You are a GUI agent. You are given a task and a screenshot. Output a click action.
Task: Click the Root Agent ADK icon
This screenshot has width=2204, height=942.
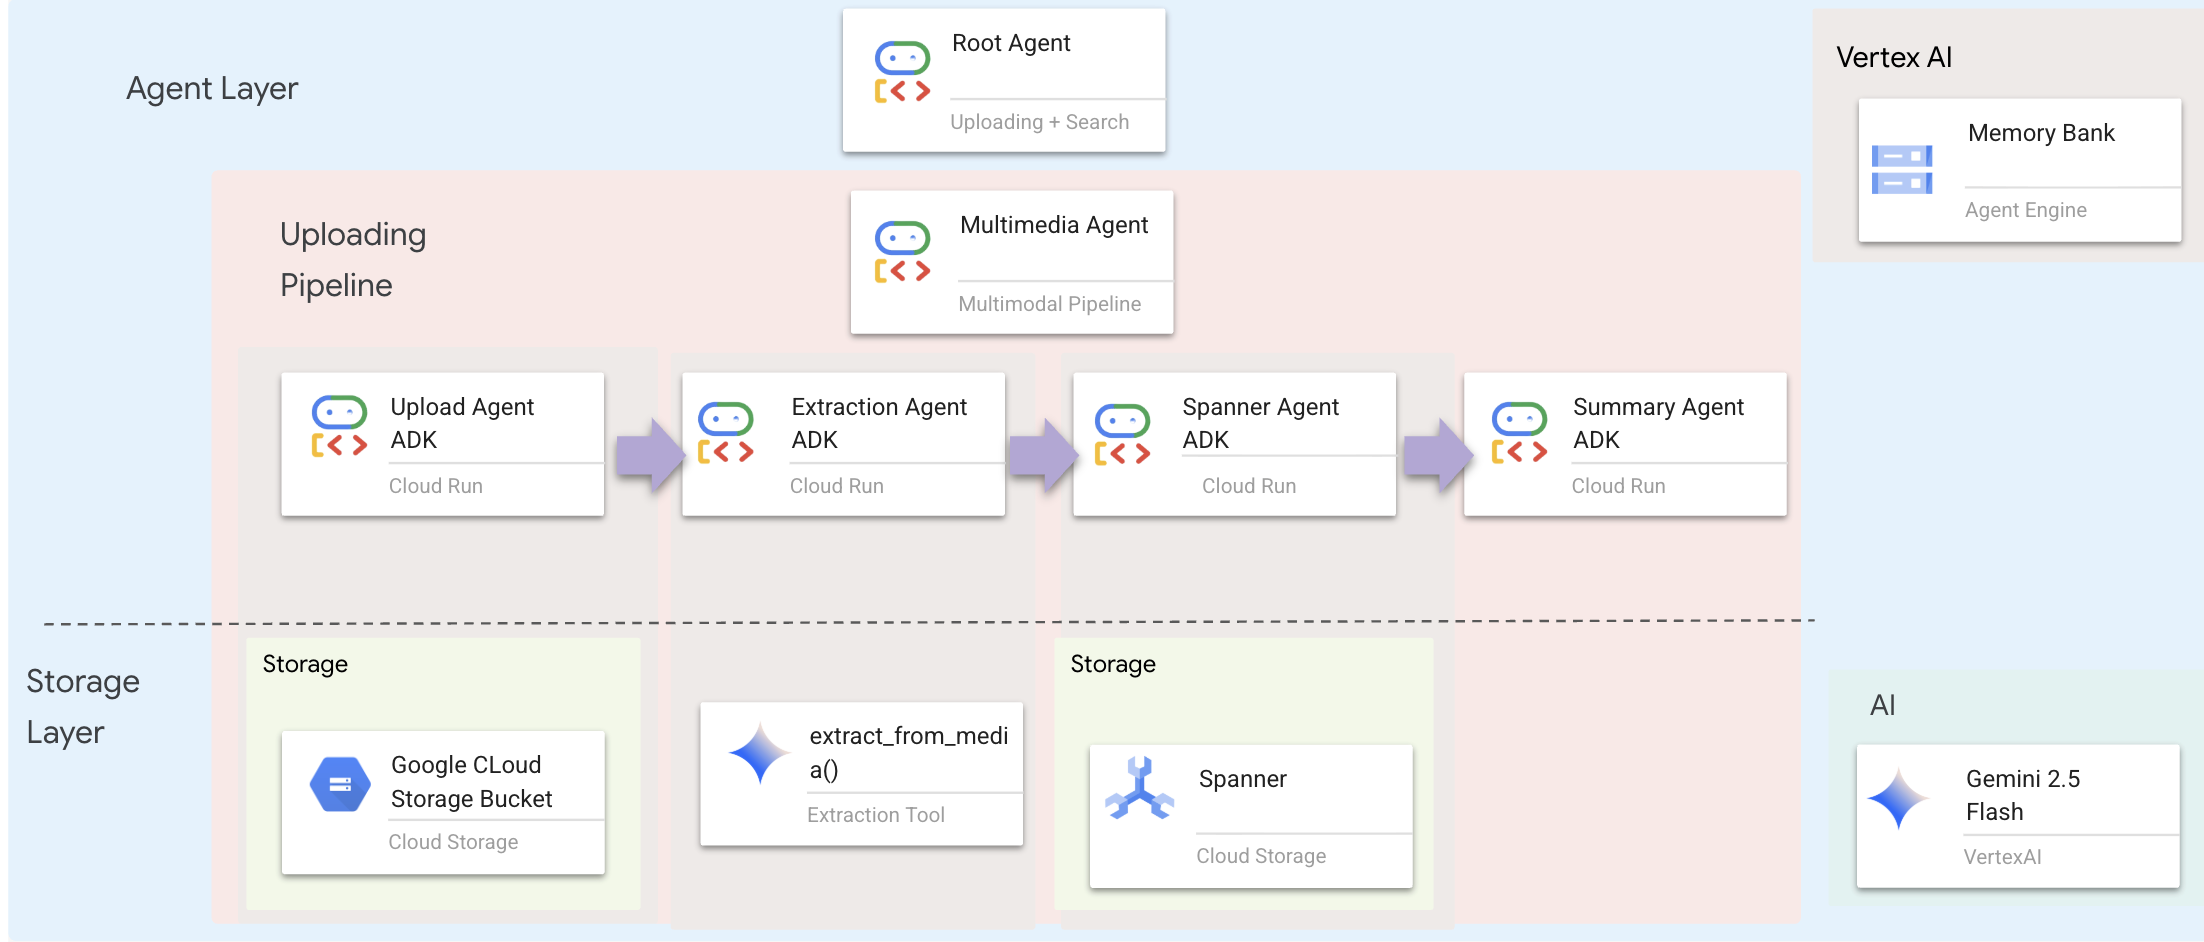pos(902,72)
